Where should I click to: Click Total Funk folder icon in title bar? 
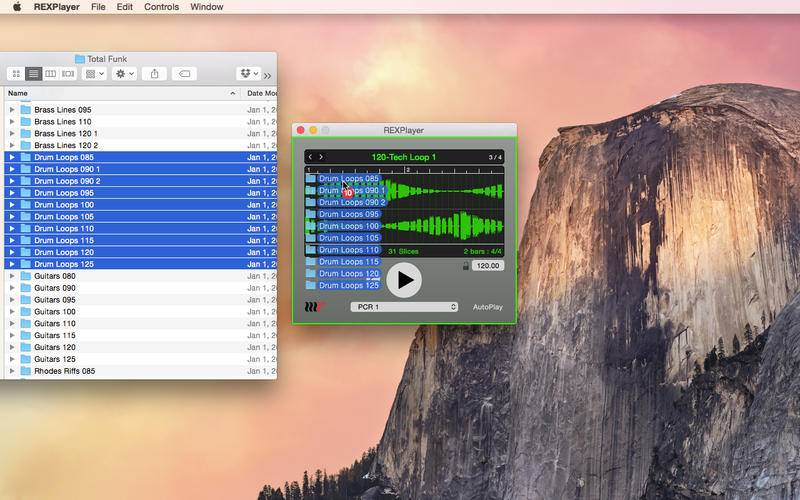(80, 59)
